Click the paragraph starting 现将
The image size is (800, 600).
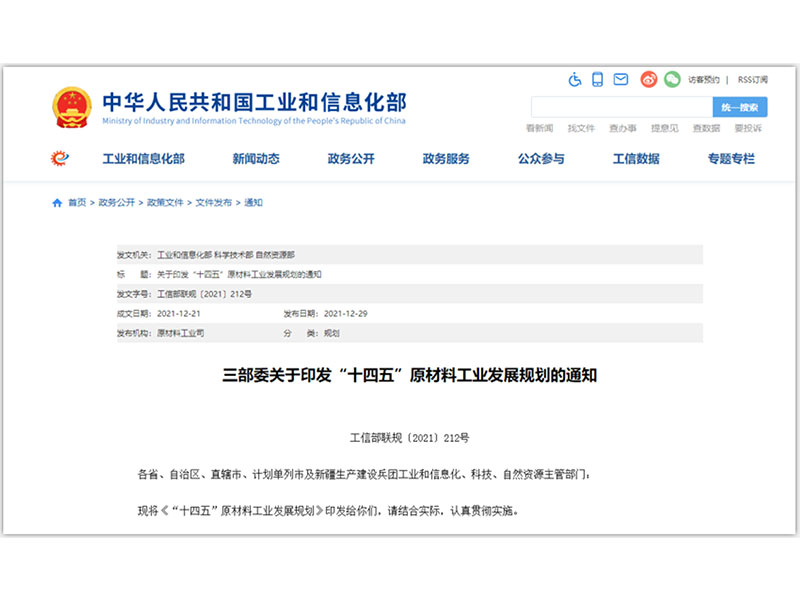[328, 511]
